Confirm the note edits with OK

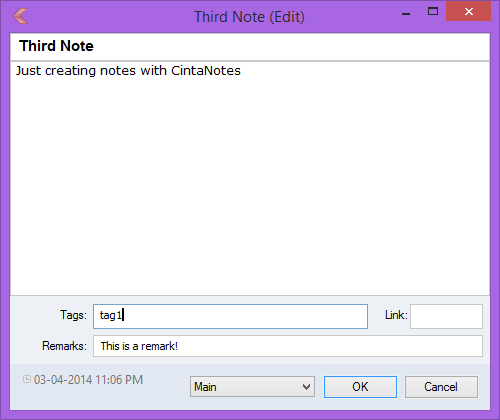(x=360, y=387)
